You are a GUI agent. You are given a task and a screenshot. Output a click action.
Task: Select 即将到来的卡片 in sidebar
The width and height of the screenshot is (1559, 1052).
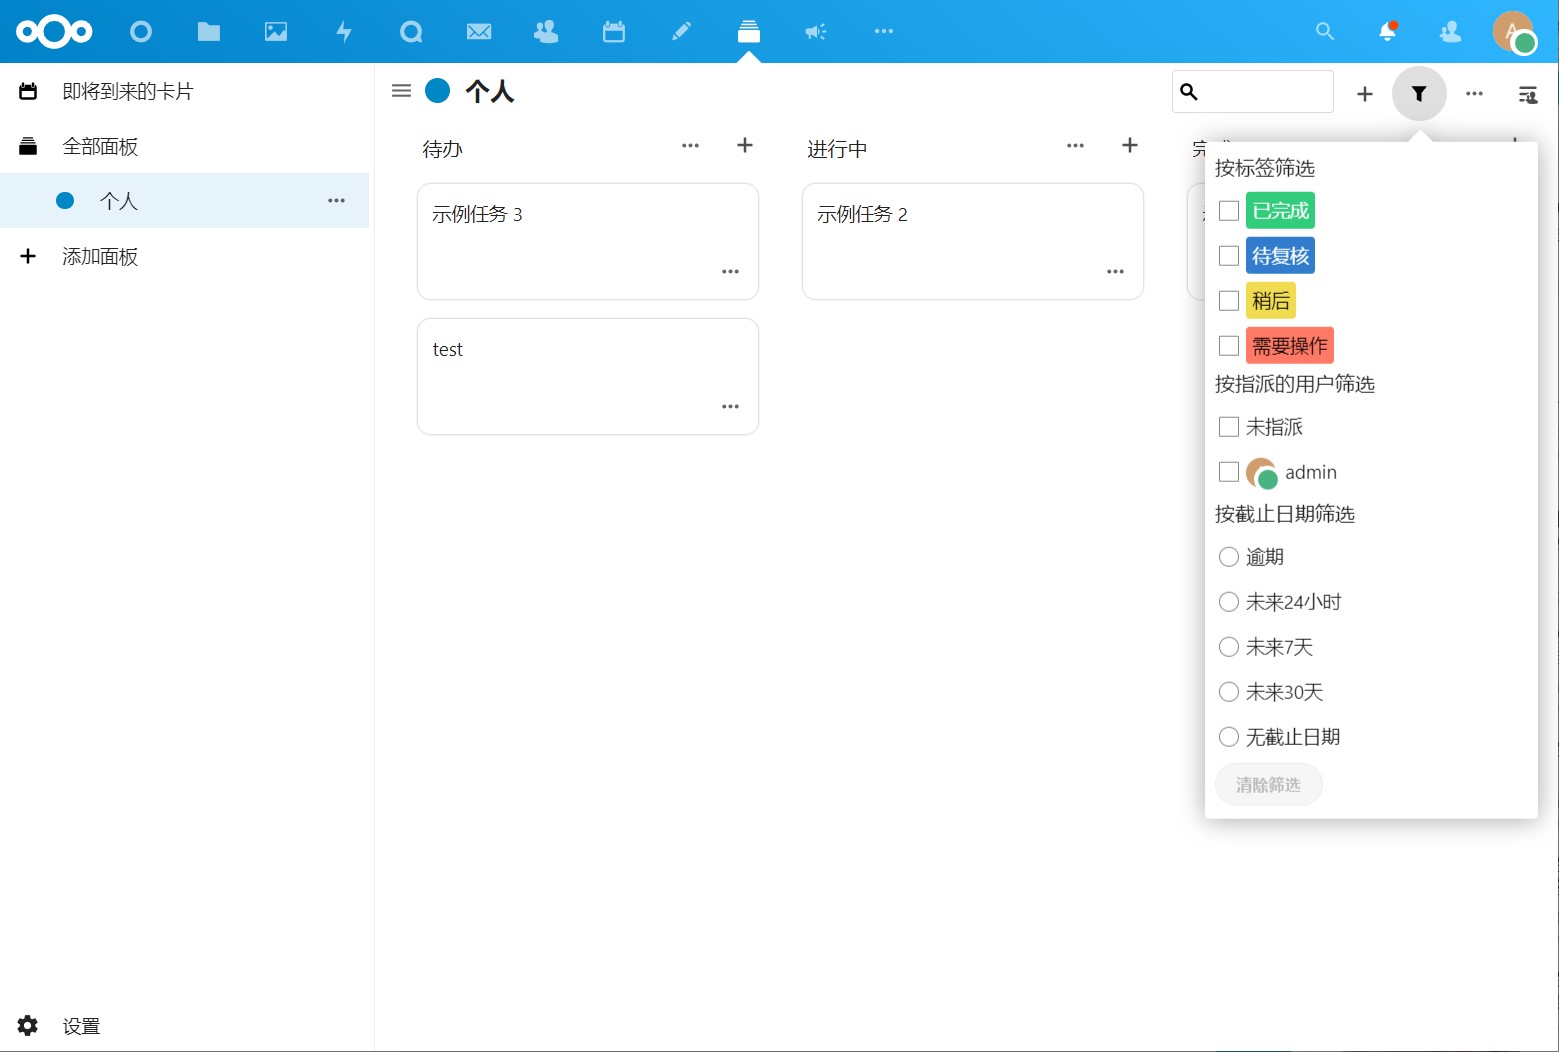tap(127, 92)
